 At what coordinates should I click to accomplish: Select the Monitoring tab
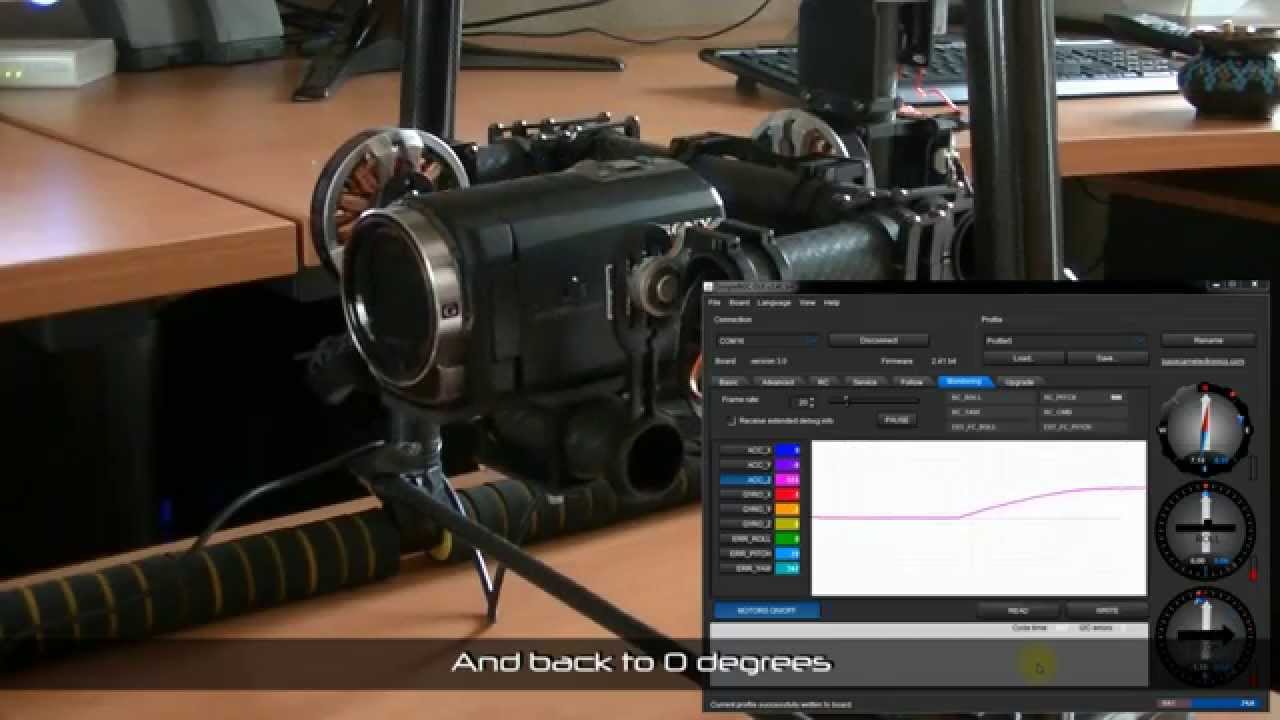coord(964,382)
